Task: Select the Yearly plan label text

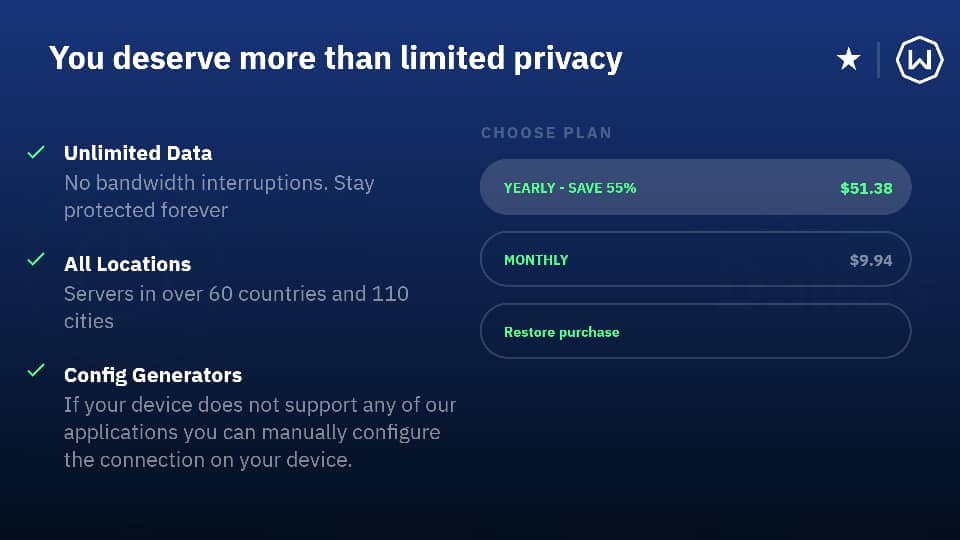Action: click(570, 188)
